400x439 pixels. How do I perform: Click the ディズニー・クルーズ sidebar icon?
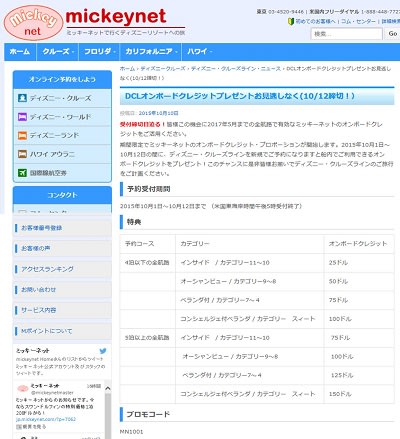pyautogui.click(x=22, y=98)
